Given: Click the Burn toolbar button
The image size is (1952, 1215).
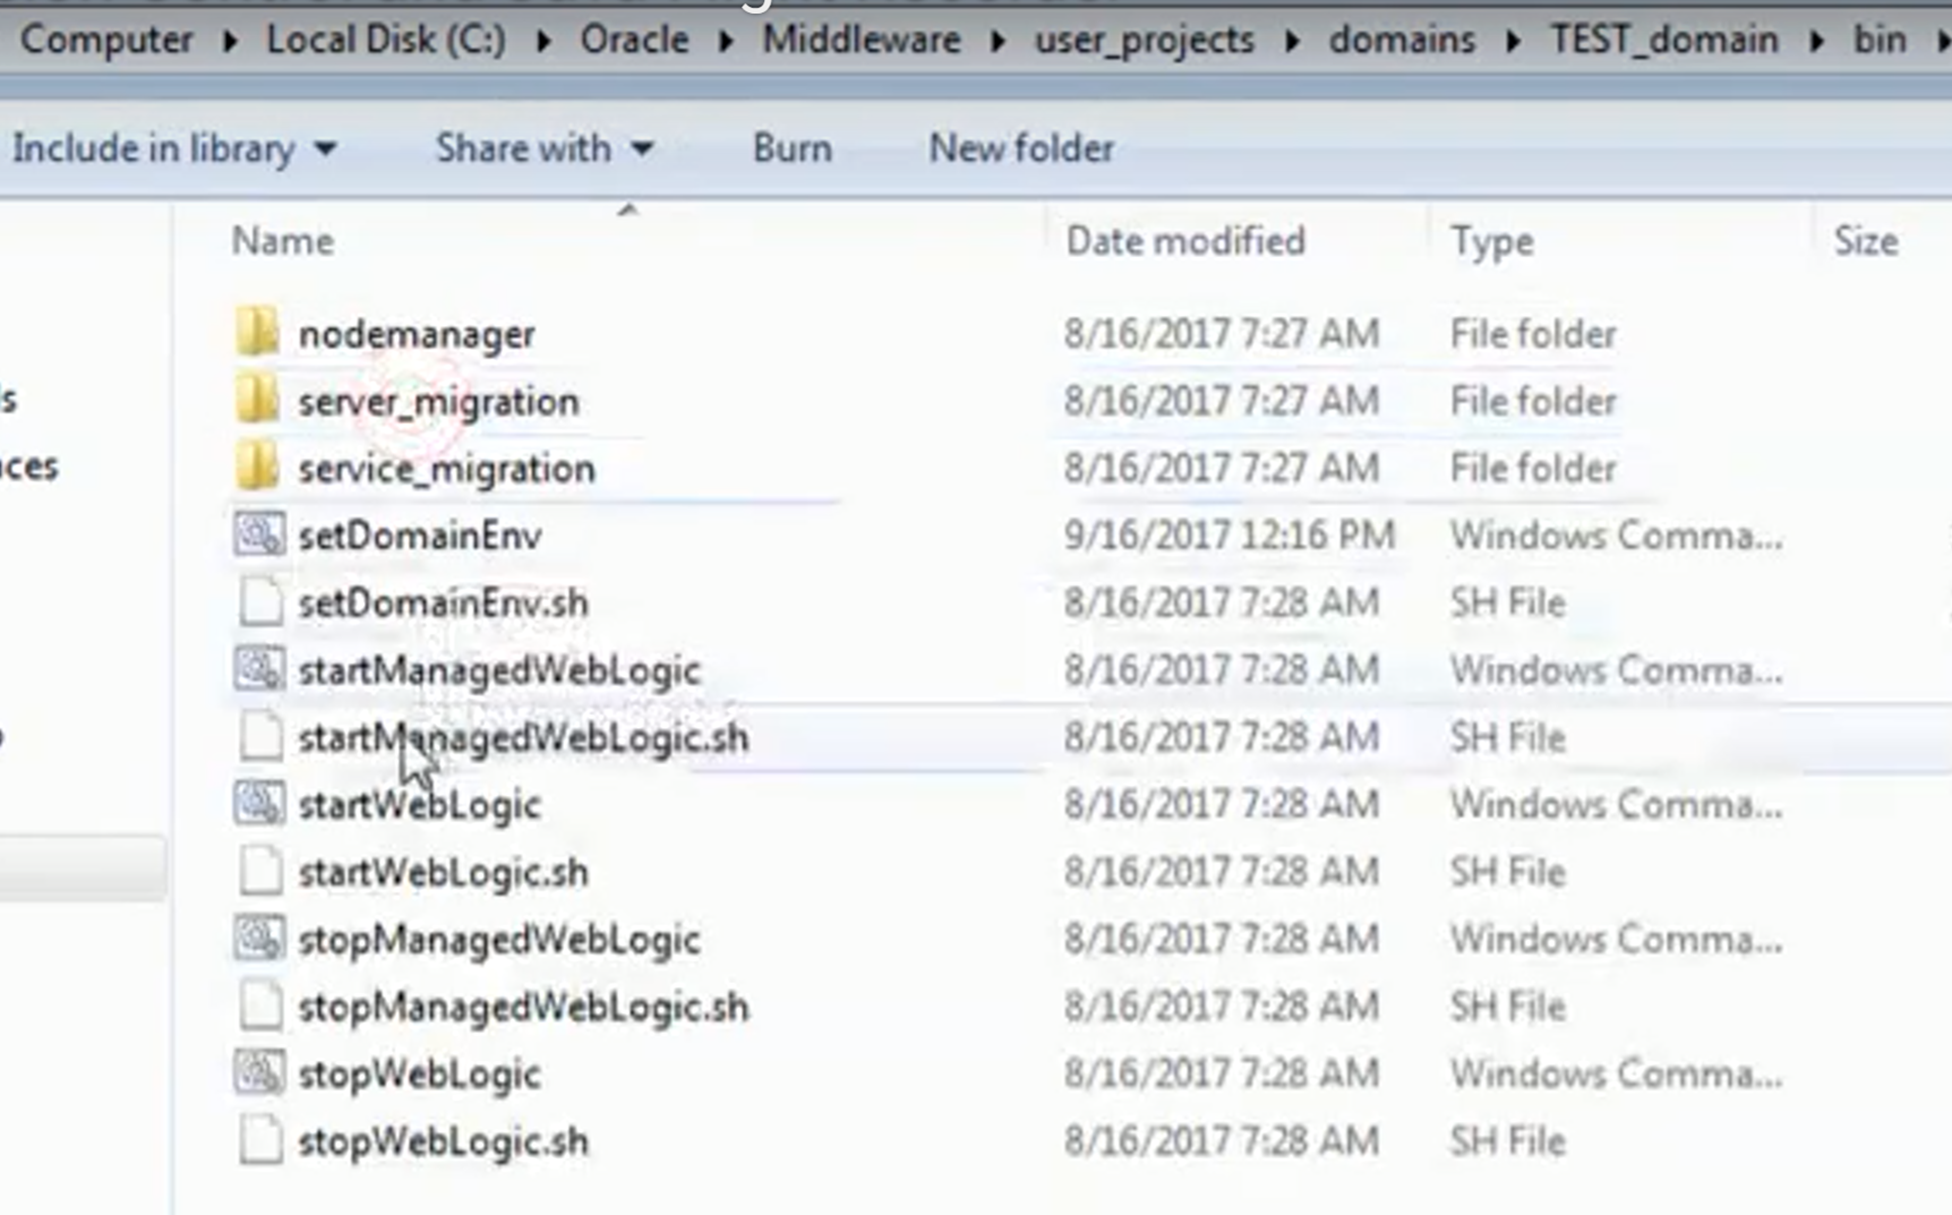Looking at the screenshot, I should coord(792,149).
